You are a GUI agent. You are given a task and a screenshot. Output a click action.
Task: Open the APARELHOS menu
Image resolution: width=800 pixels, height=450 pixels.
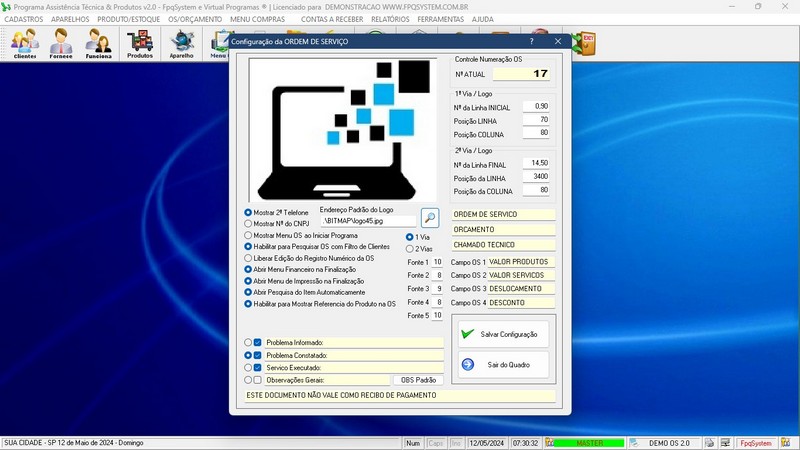tap(70, 19)
